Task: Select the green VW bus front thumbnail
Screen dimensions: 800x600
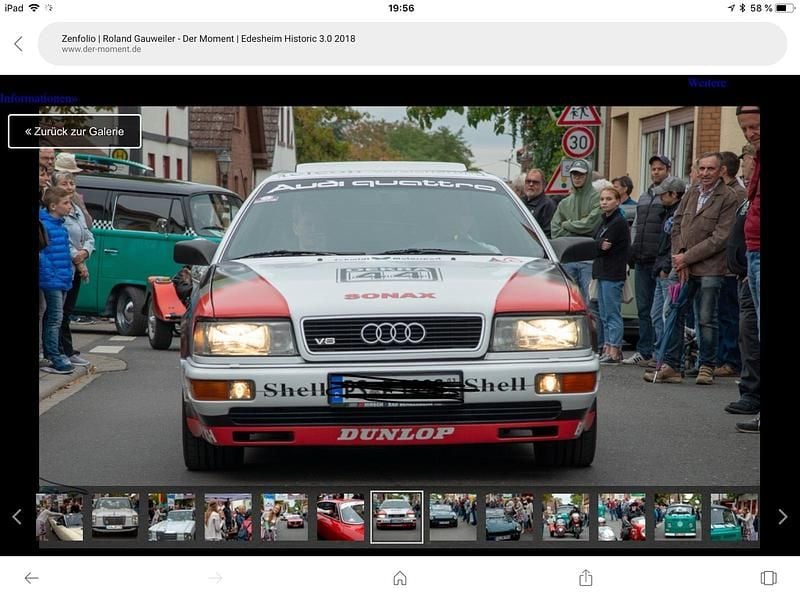Action: 678,517
